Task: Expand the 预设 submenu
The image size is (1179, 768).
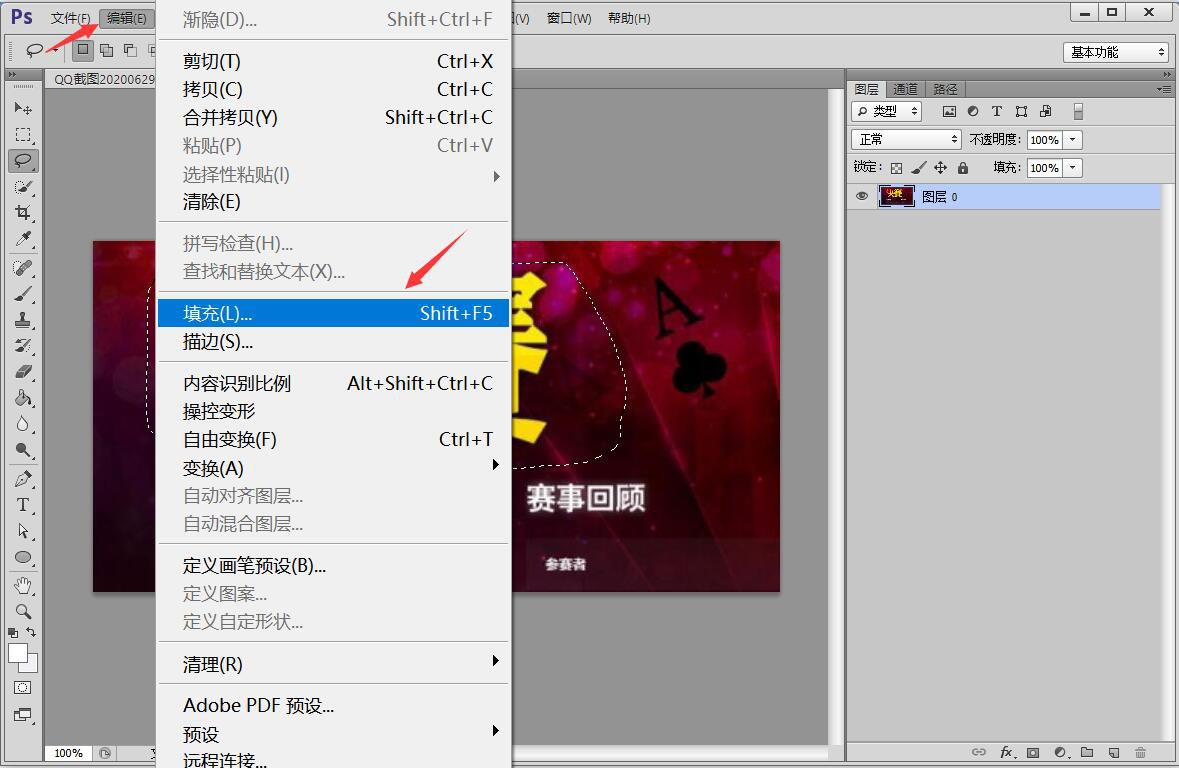Action: 333,733
